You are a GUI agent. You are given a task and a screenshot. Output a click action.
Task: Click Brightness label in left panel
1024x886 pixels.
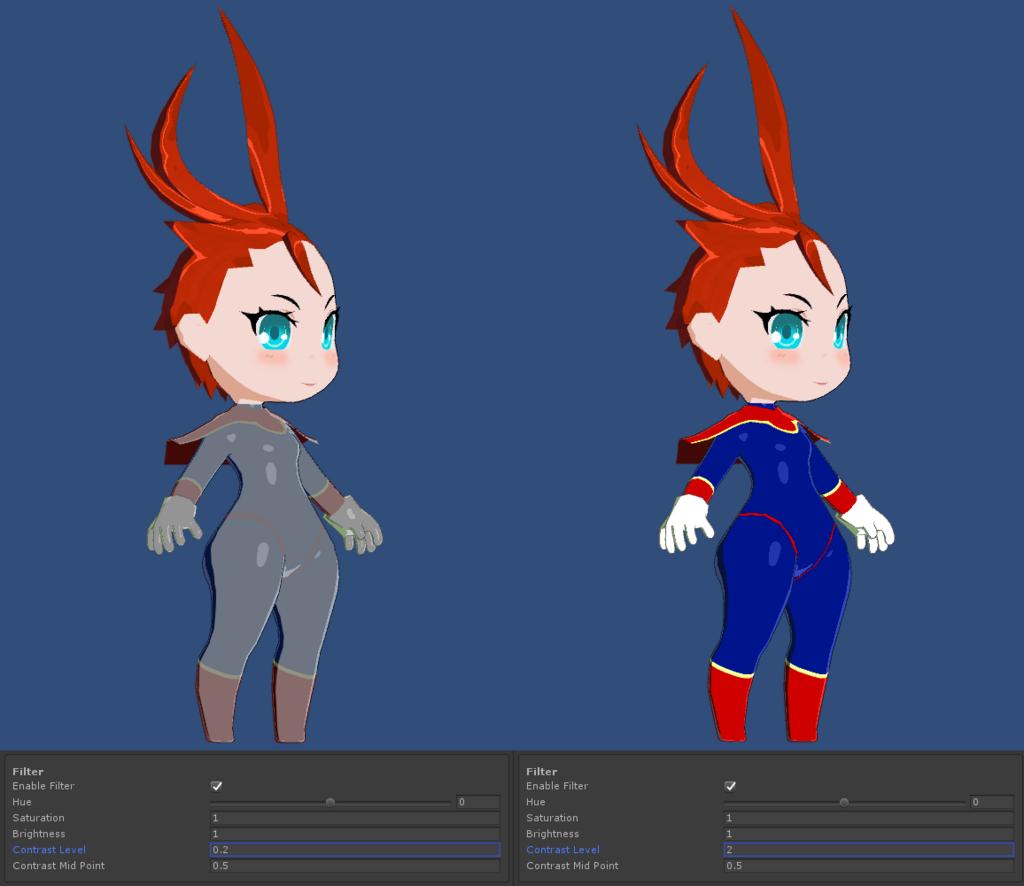point(39,834)
